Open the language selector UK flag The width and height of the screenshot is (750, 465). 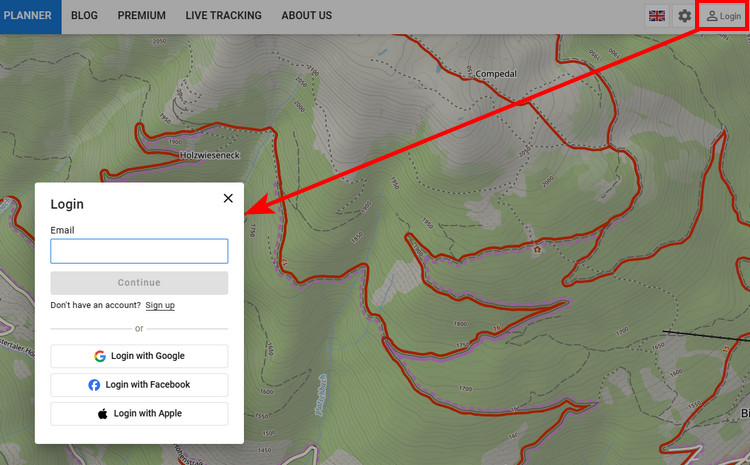657,16
